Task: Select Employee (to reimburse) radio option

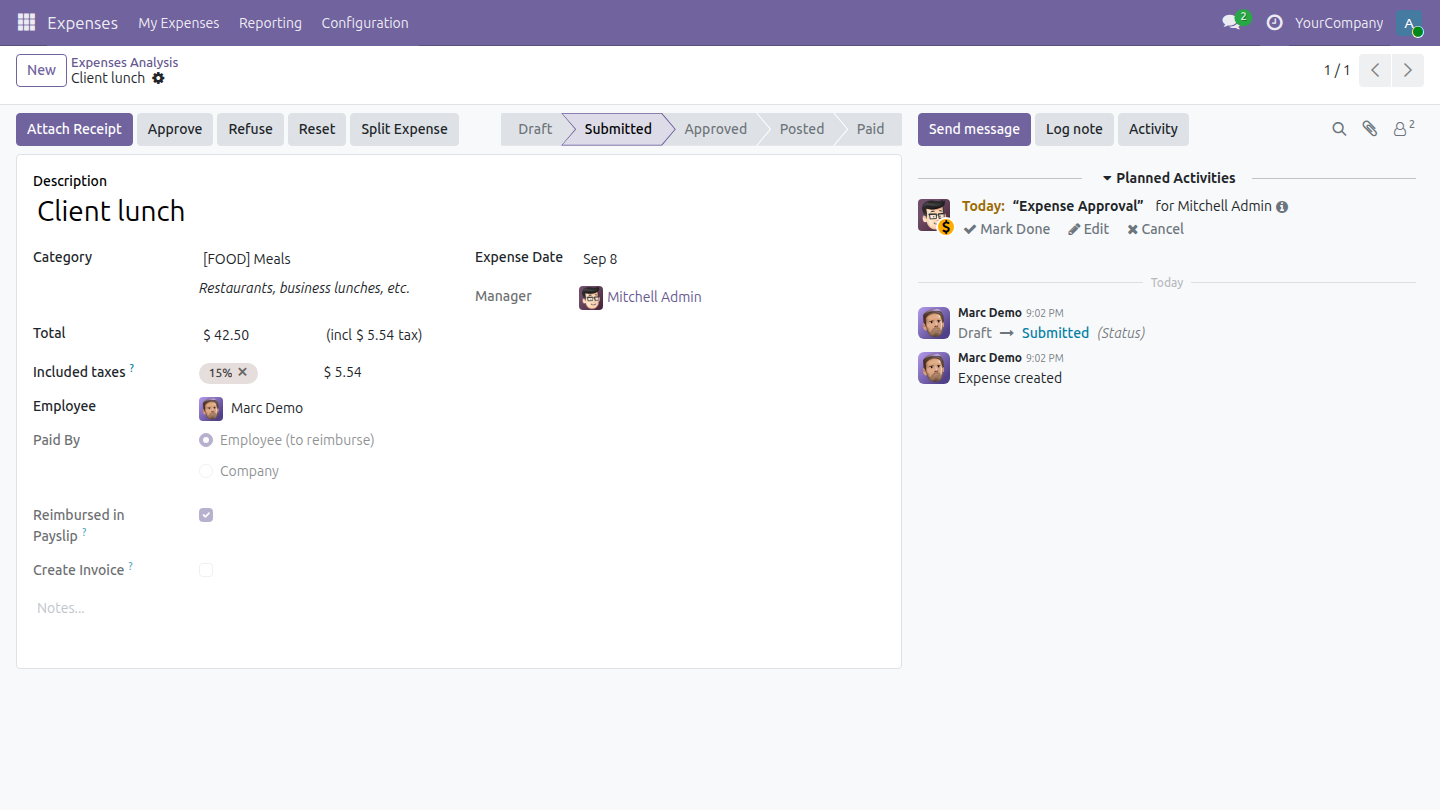Action: (206, 440)
